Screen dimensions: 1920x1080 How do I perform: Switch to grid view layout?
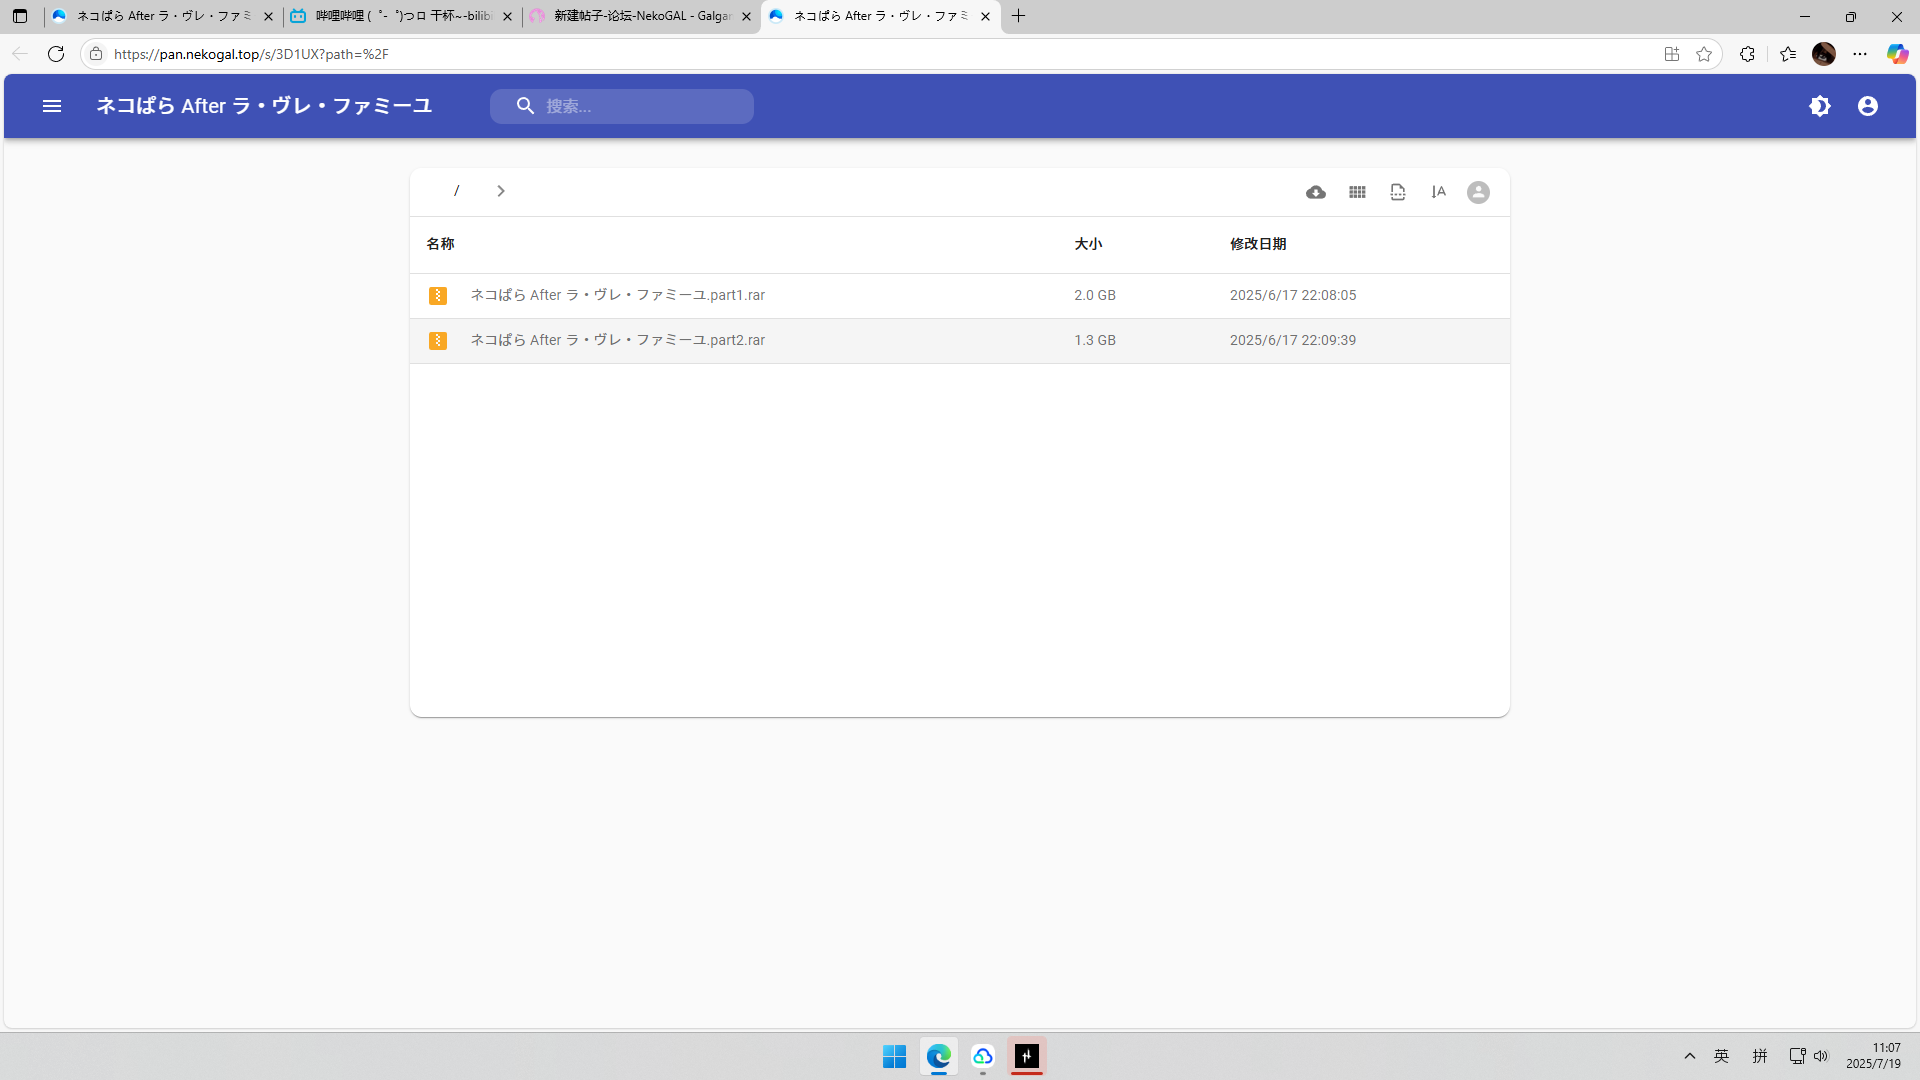click(x=1357, y=192)
